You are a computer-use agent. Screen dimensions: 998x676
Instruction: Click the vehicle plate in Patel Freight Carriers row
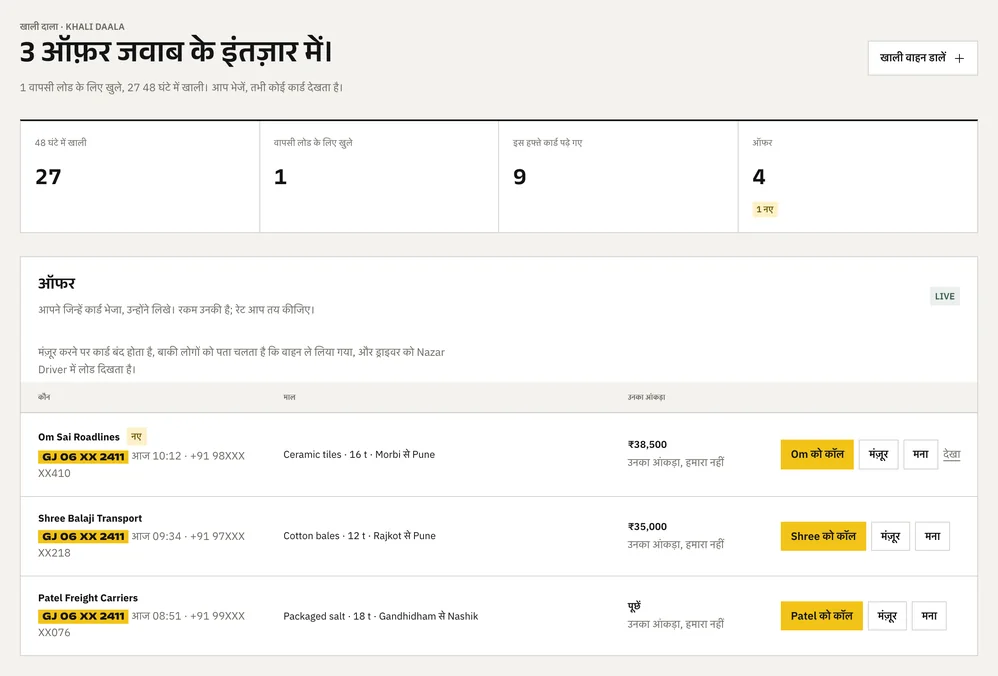[x=83, y=616]
